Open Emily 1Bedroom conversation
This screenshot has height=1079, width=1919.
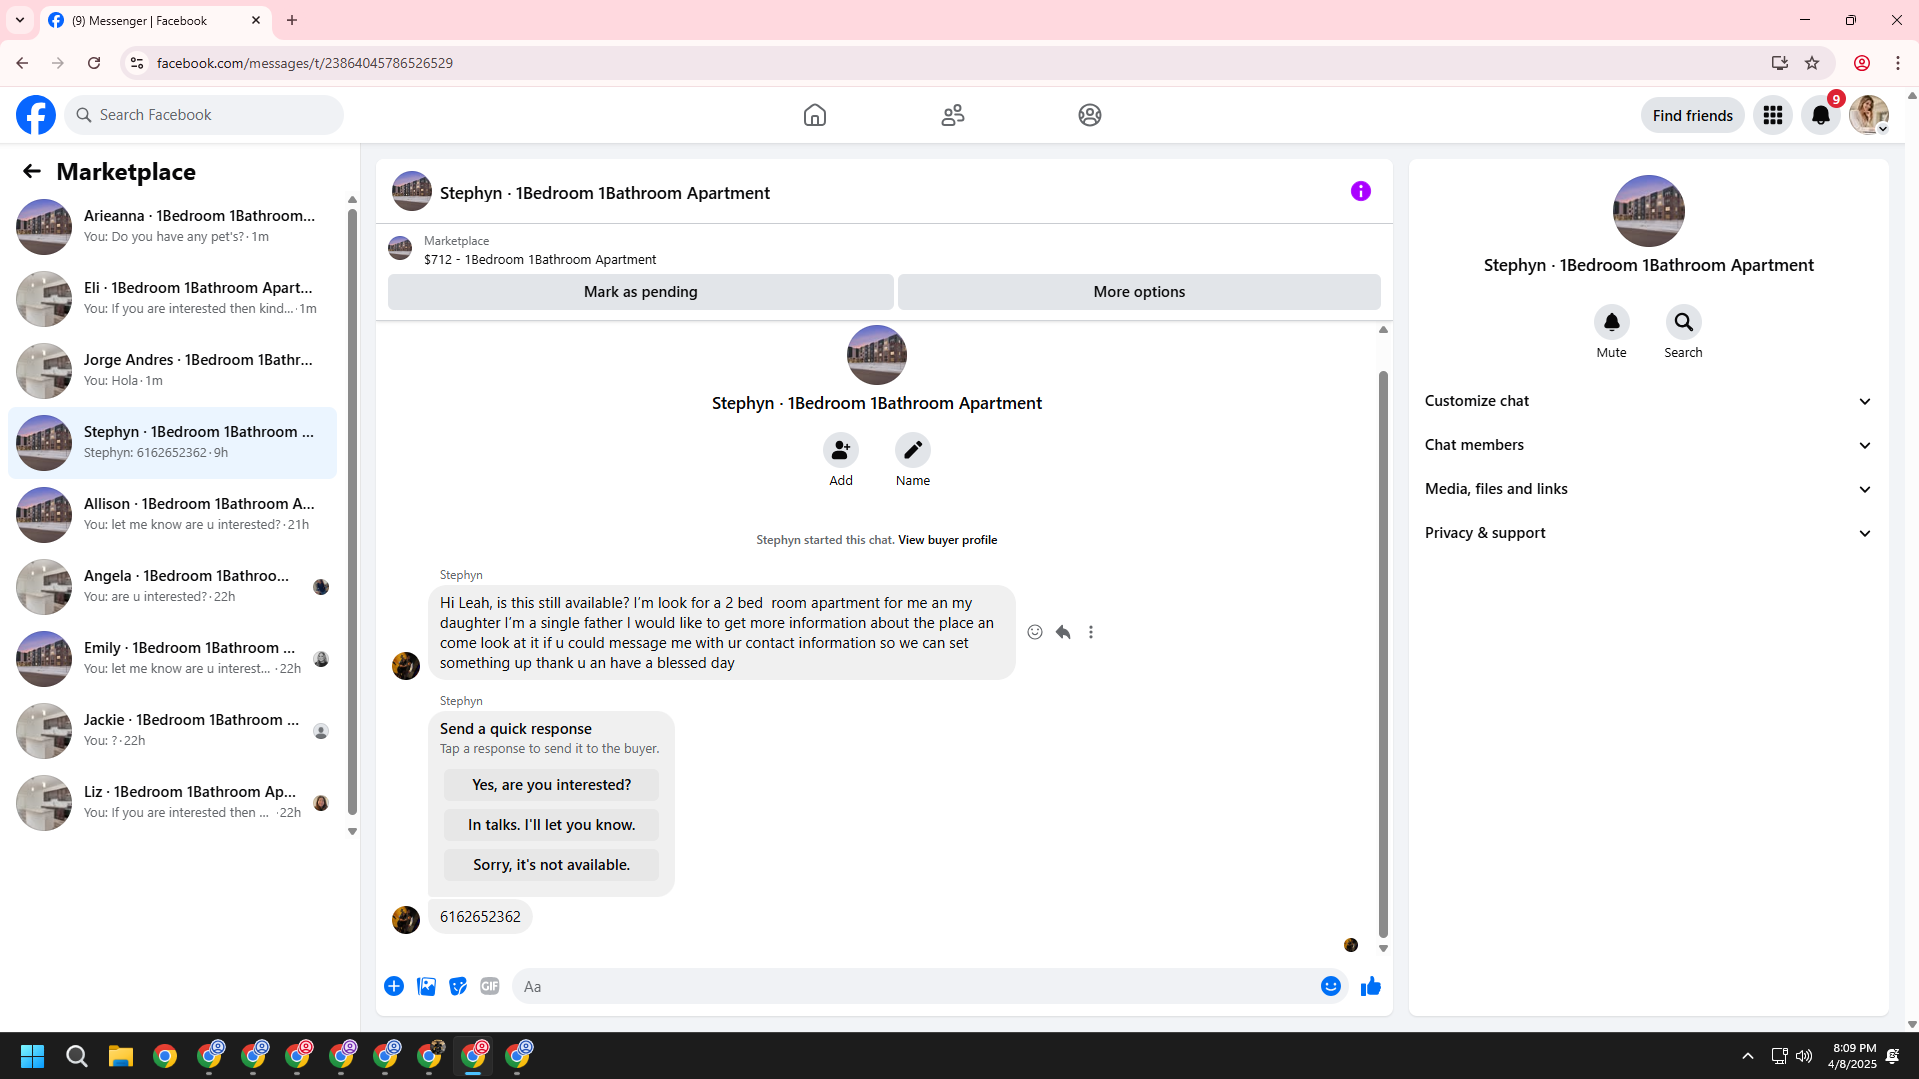click(172, 659)
